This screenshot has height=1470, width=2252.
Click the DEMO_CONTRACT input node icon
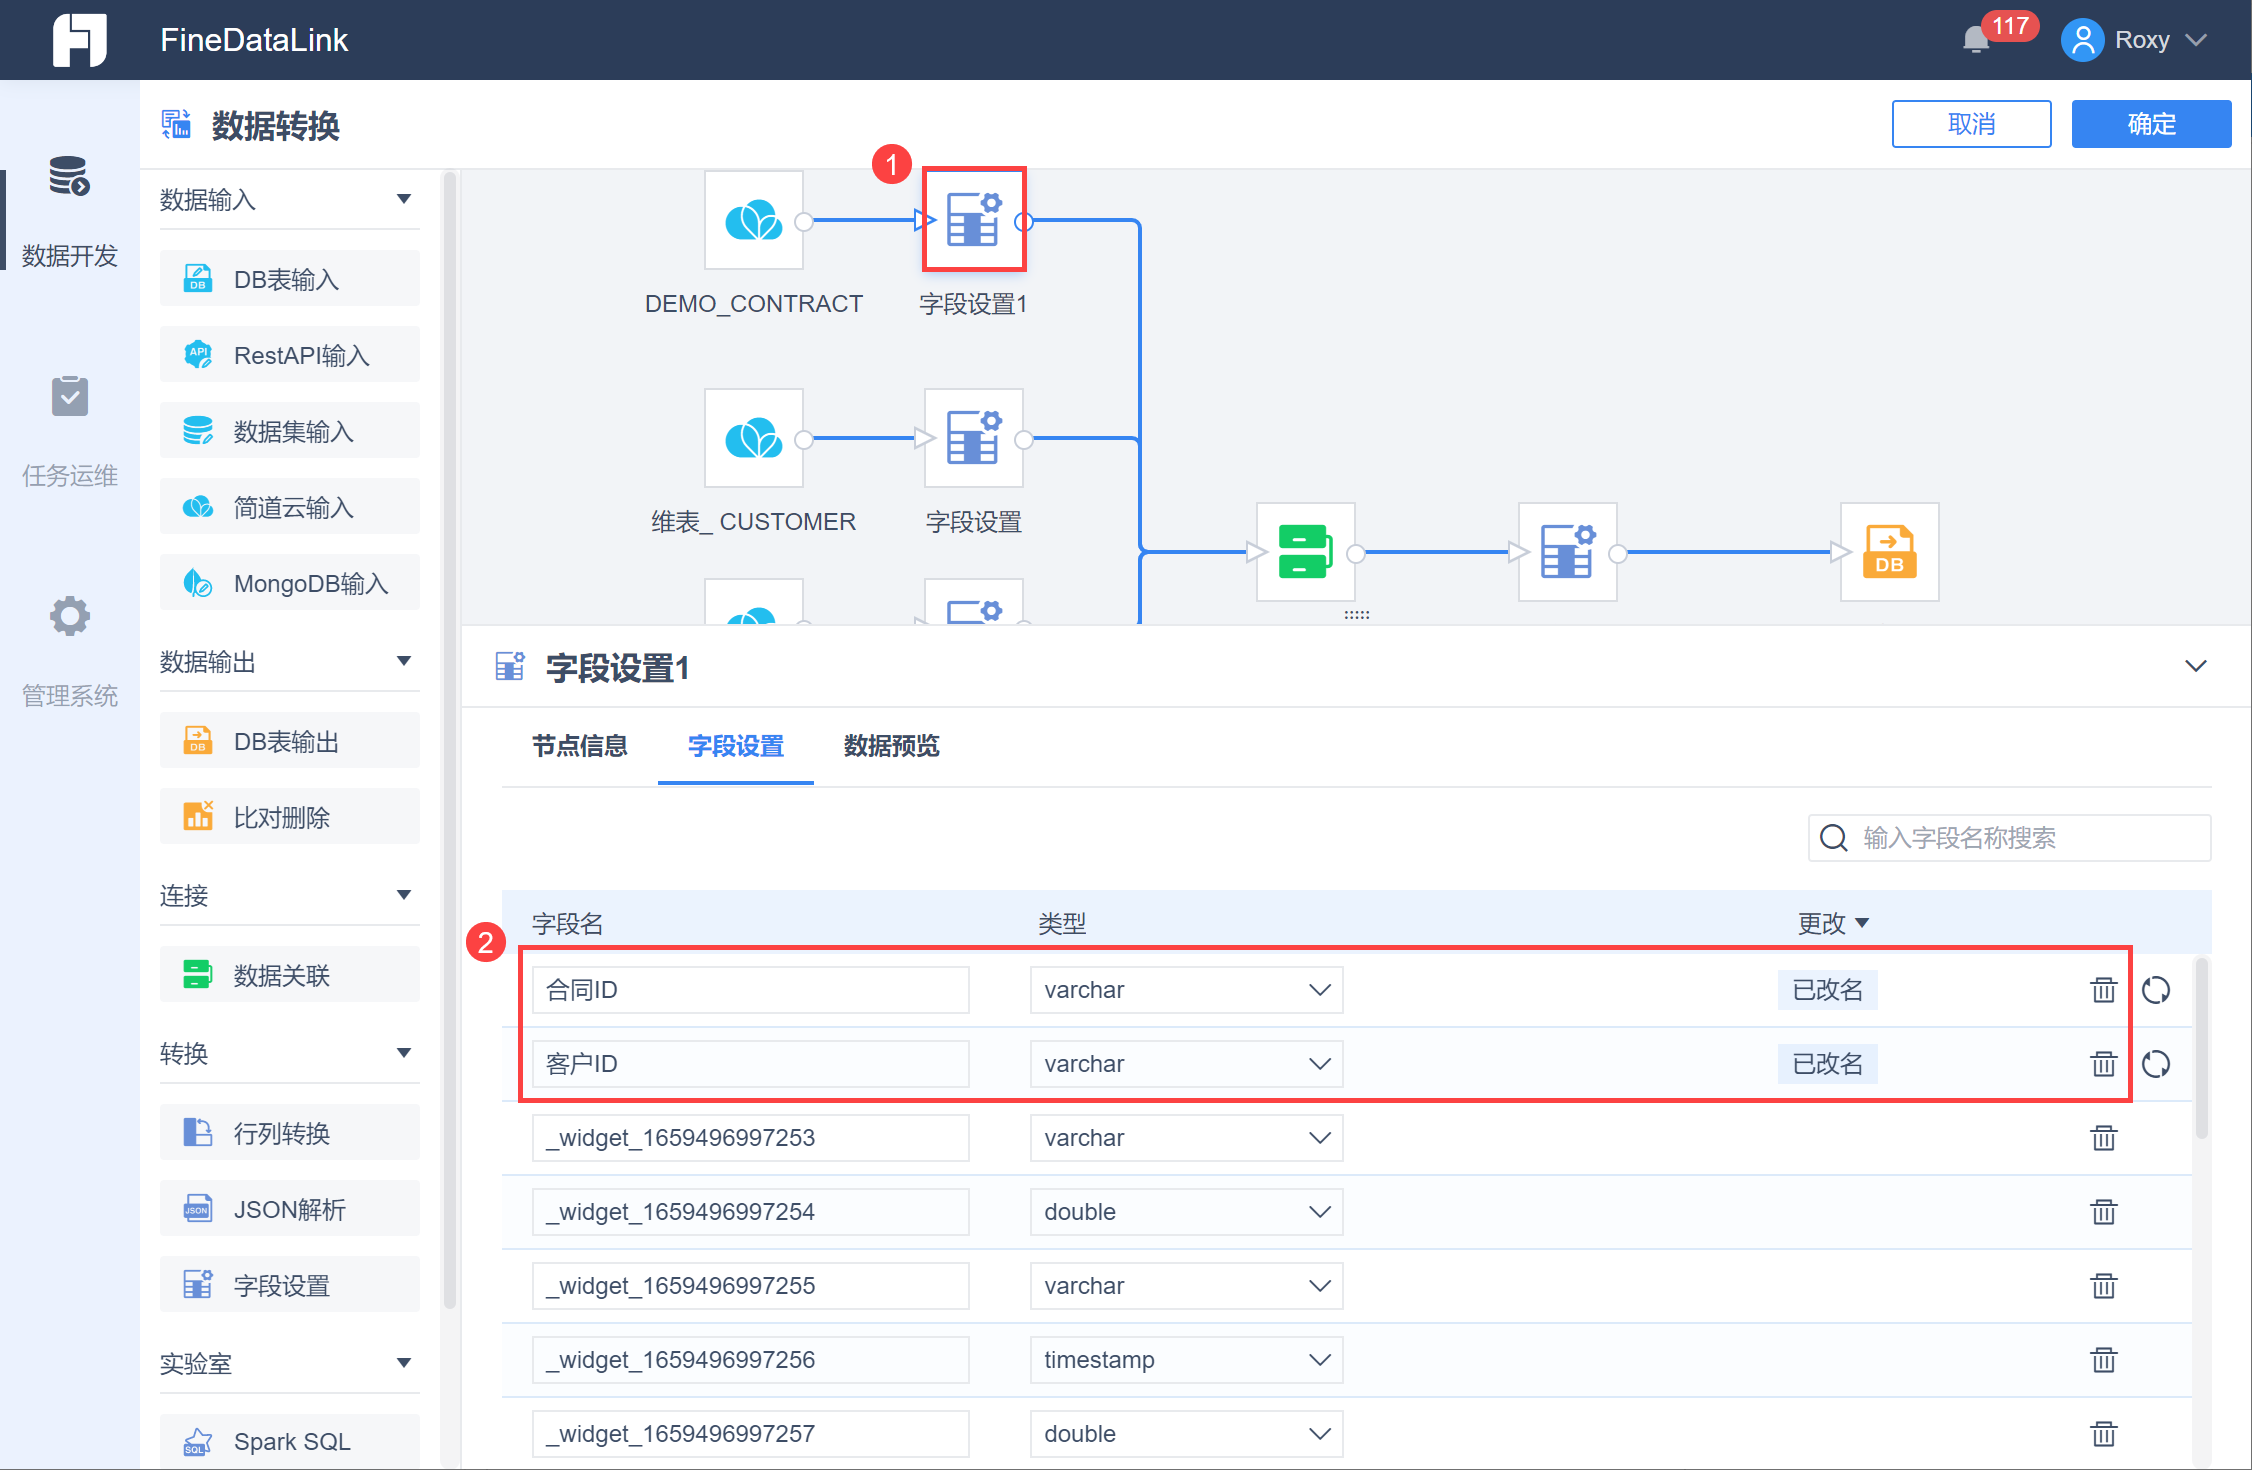click(x=753, y=220)
